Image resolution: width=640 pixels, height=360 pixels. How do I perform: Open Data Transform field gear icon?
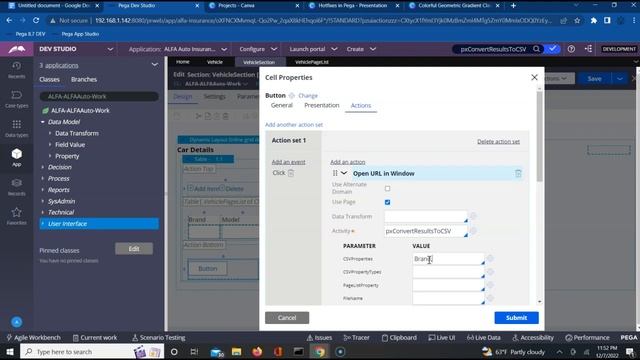473,216
